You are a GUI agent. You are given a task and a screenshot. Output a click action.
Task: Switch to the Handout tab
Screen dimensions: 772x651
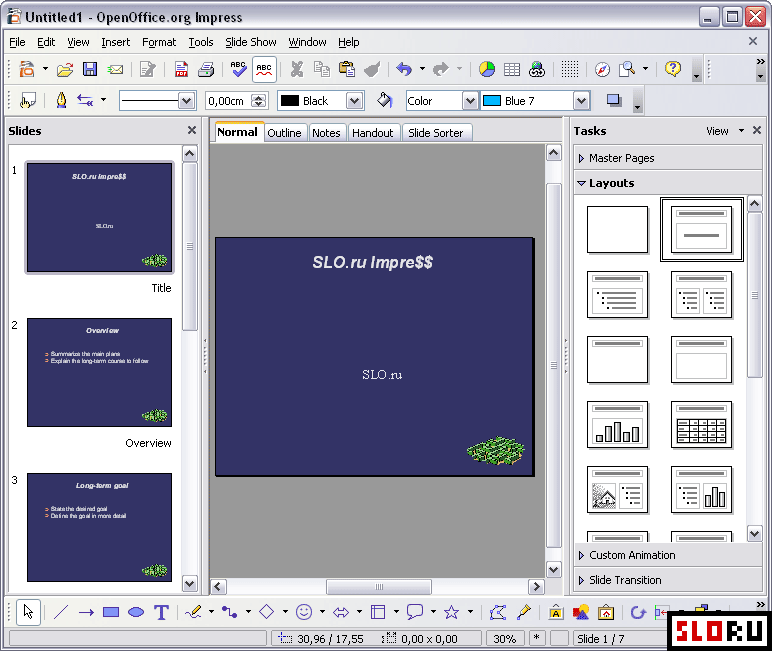click(373, 133)
